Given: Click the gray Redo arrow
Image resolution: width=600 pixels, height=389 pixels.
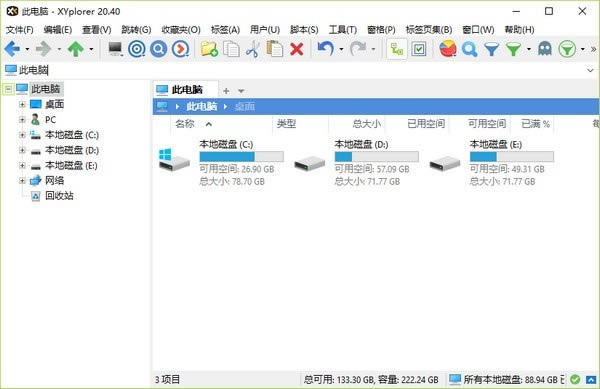Looking at the screenshot, I should tap(358, 49).
